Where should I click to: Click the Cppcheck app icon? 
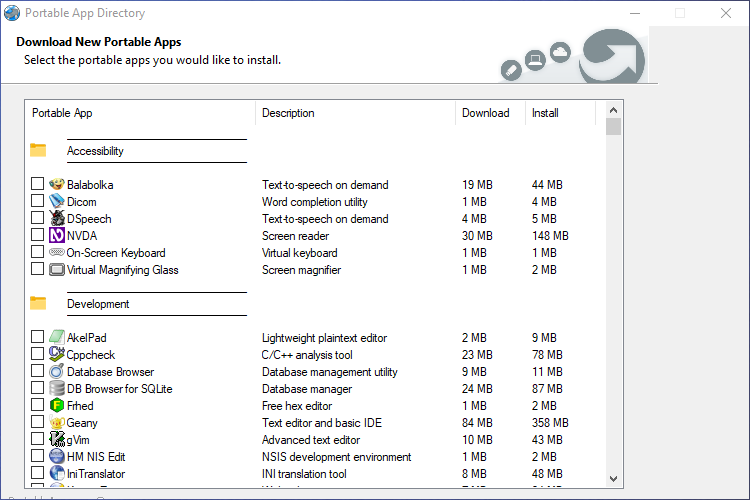[57, 355]
